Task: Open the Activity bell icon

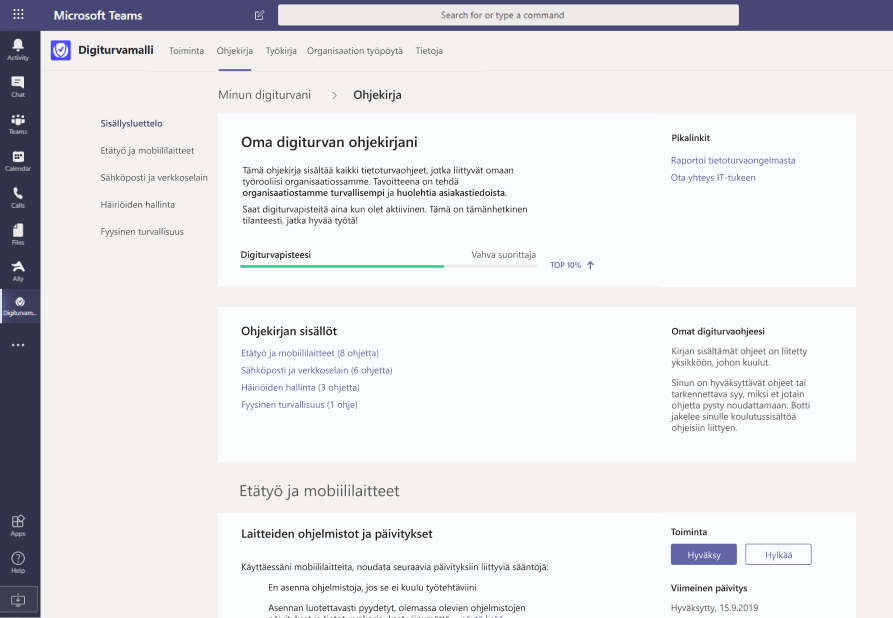Action: (18, 50)
